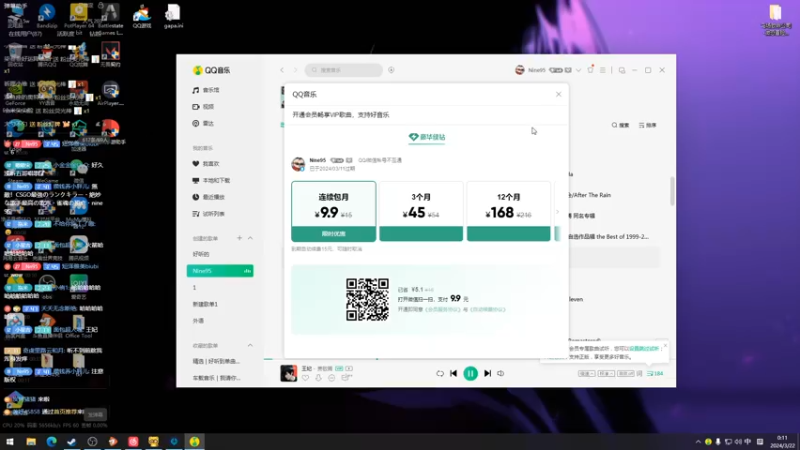
Task: Open the 音乐馆 music hall sidebar item
Action: coord(206,90)
